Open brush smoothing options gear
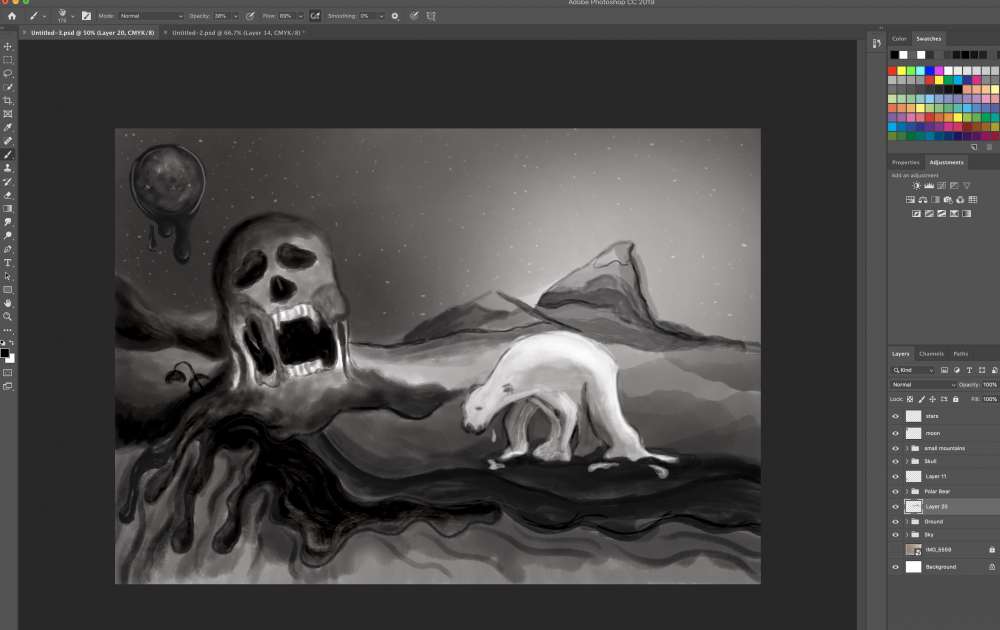This screenshot has height=630, width=1000. pyautogui.click(x=395, y=16)
